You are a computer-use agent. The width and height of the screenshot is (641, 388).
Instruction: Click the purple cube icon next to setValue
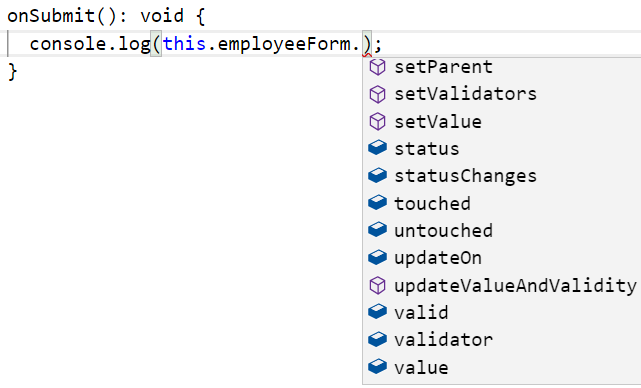pos(377,122)
